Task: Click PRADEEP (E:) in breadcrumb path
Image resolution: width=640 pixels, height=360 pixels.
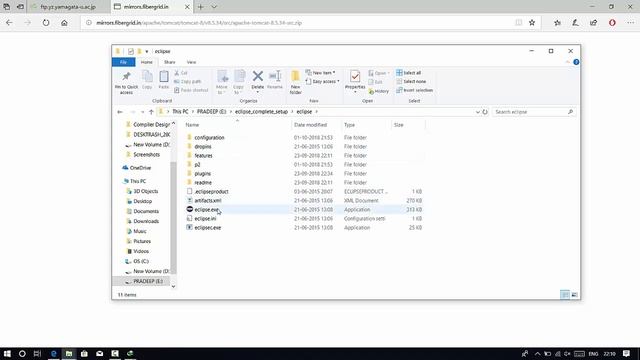Action: [211, 112]
